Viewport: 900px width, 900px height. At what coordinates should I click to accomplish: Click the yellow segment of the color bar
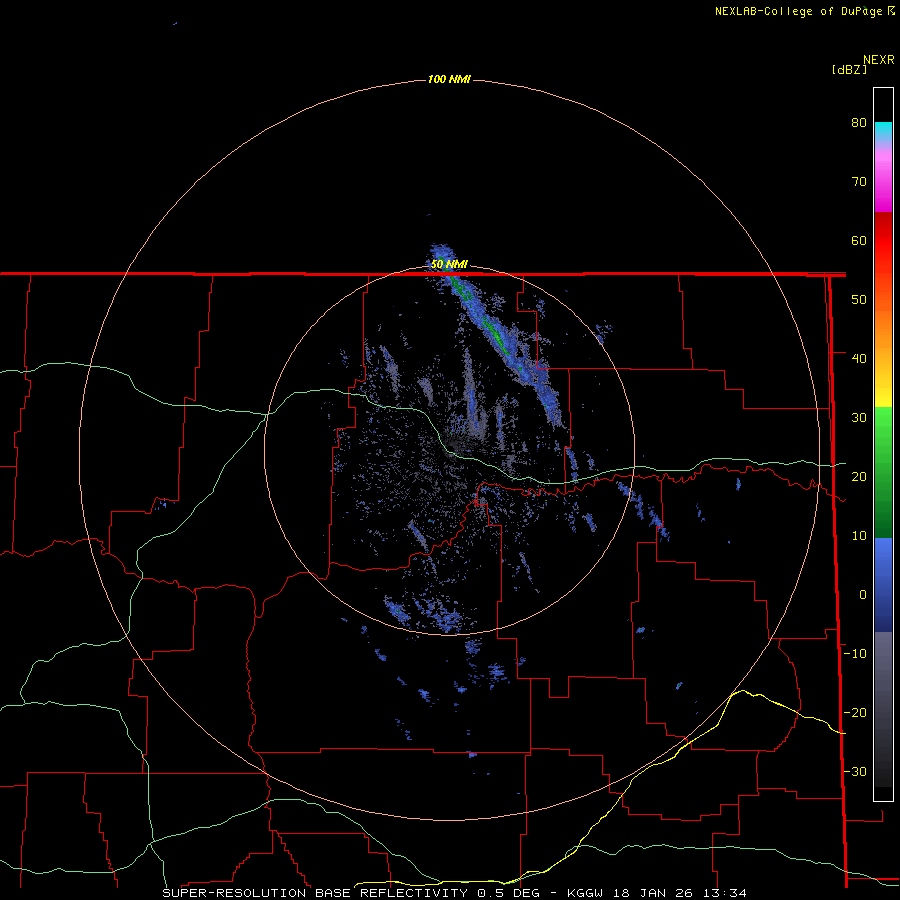(x=883, y=396)
